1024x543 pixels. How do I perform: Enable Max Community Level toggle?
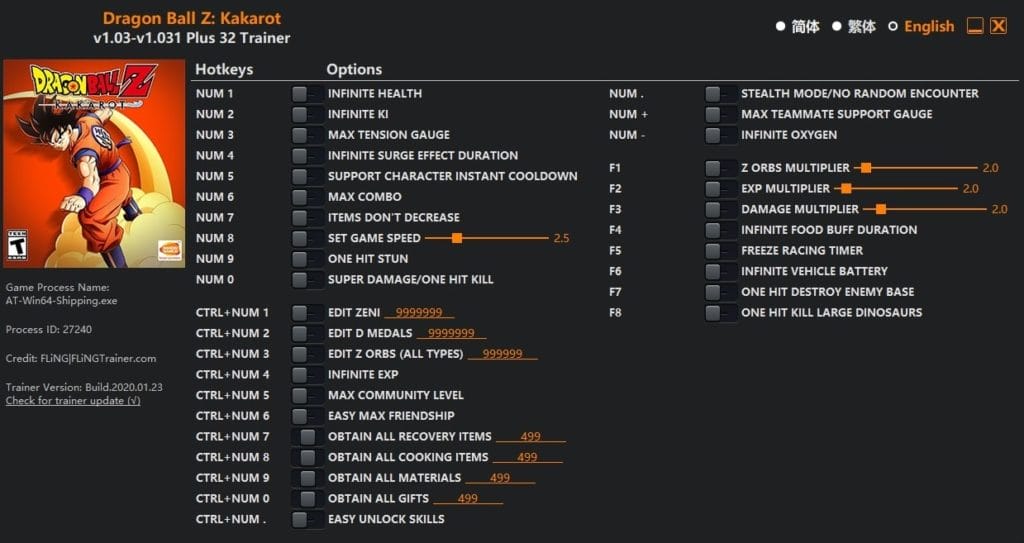pos(307,395)
